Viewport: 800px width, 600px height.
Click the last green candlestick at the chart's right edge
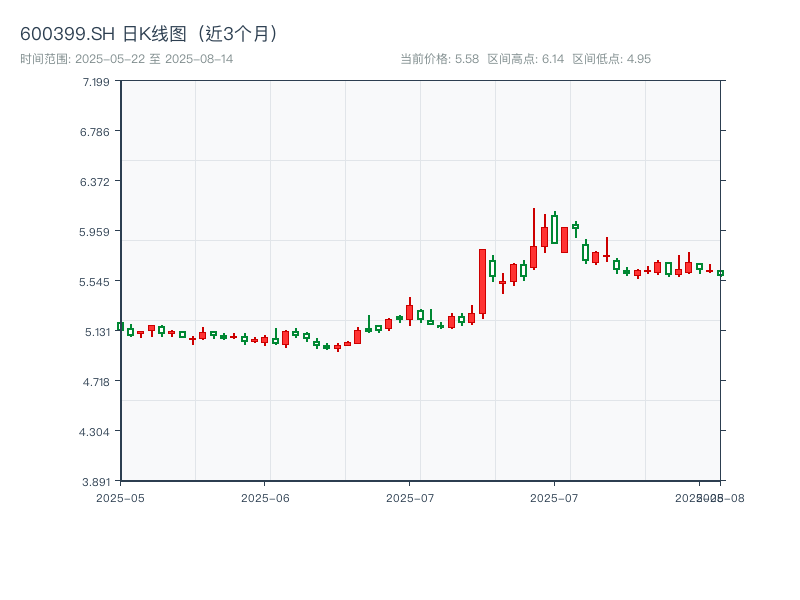720,273
